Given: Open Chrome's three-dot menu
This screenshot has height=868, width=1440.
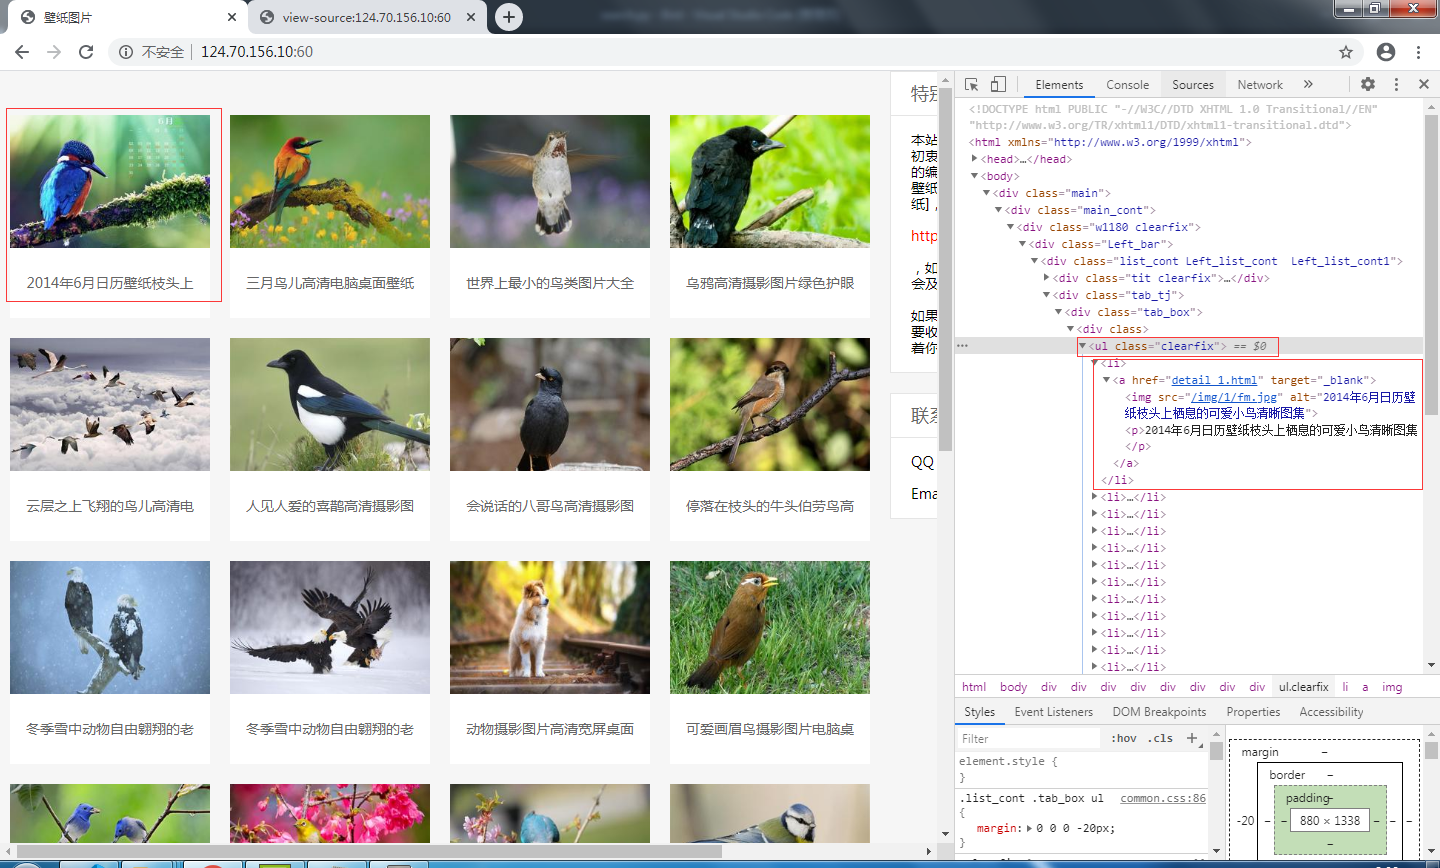Looking at the screenshot, I should click(x=1418, y=52).
